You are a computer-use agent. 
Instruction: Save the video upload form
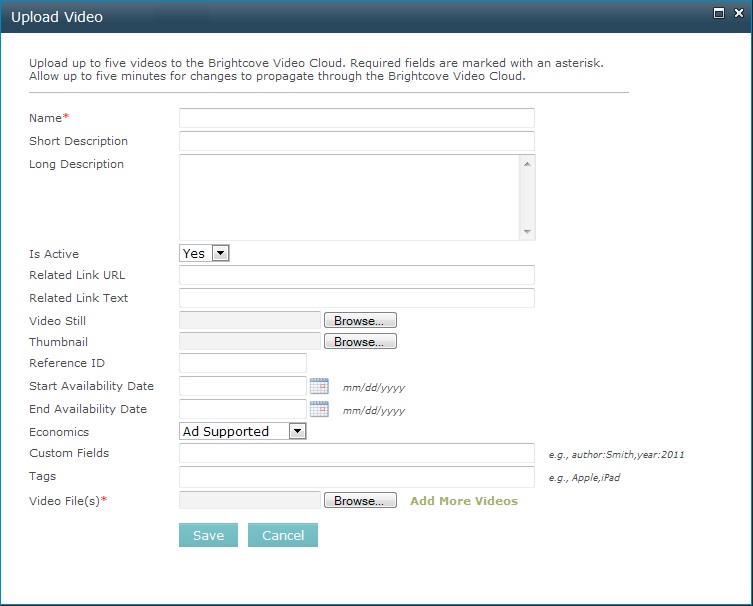(208, 535)
